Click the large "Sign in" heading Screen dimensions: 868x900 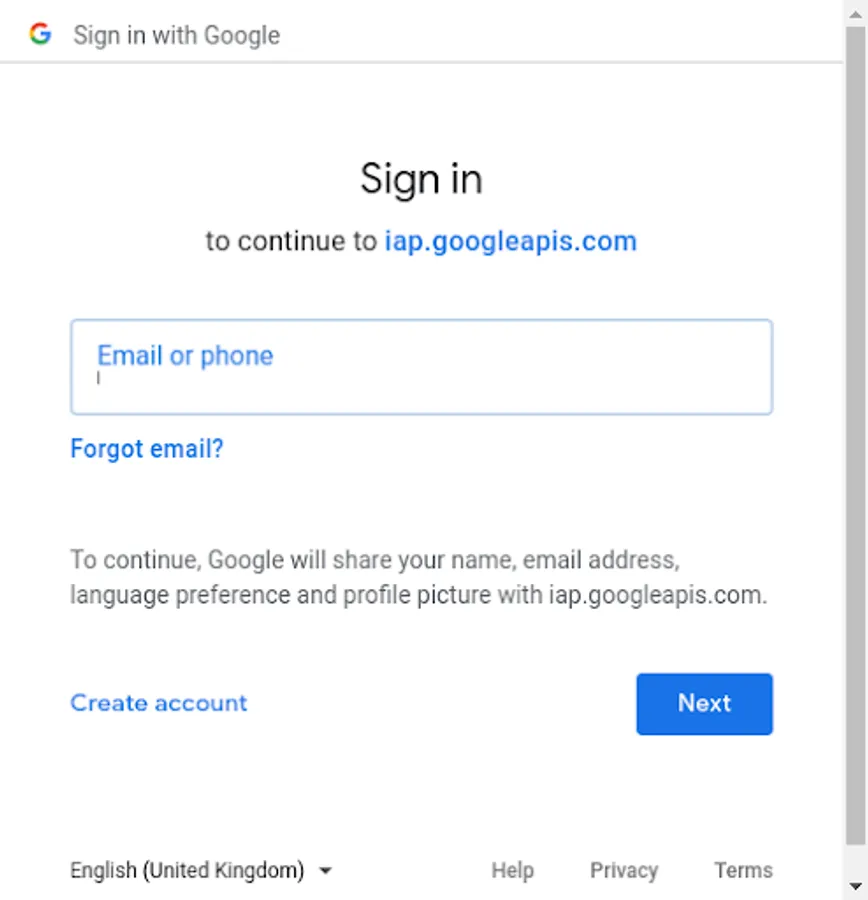[x=421, y=179]
